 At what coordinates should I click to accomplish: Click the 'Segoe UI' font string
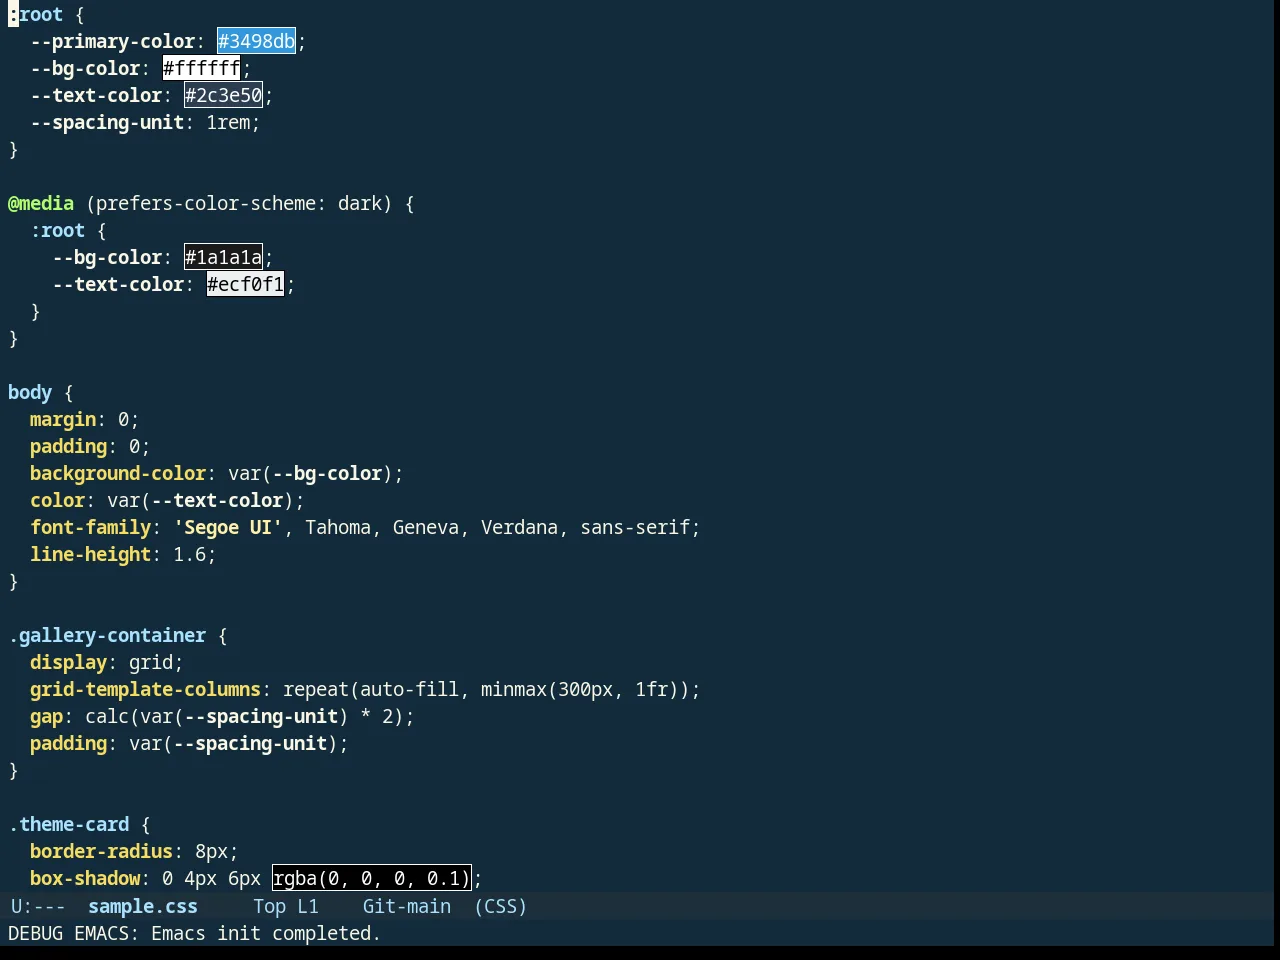click(x=228, y=527)
